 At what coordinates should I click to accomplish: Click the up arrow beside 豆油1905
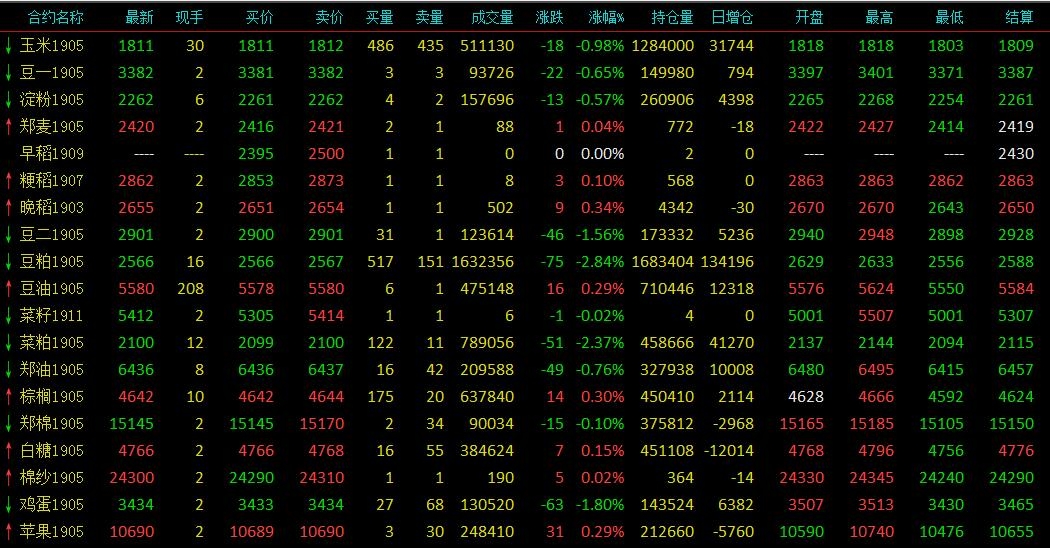9,289
